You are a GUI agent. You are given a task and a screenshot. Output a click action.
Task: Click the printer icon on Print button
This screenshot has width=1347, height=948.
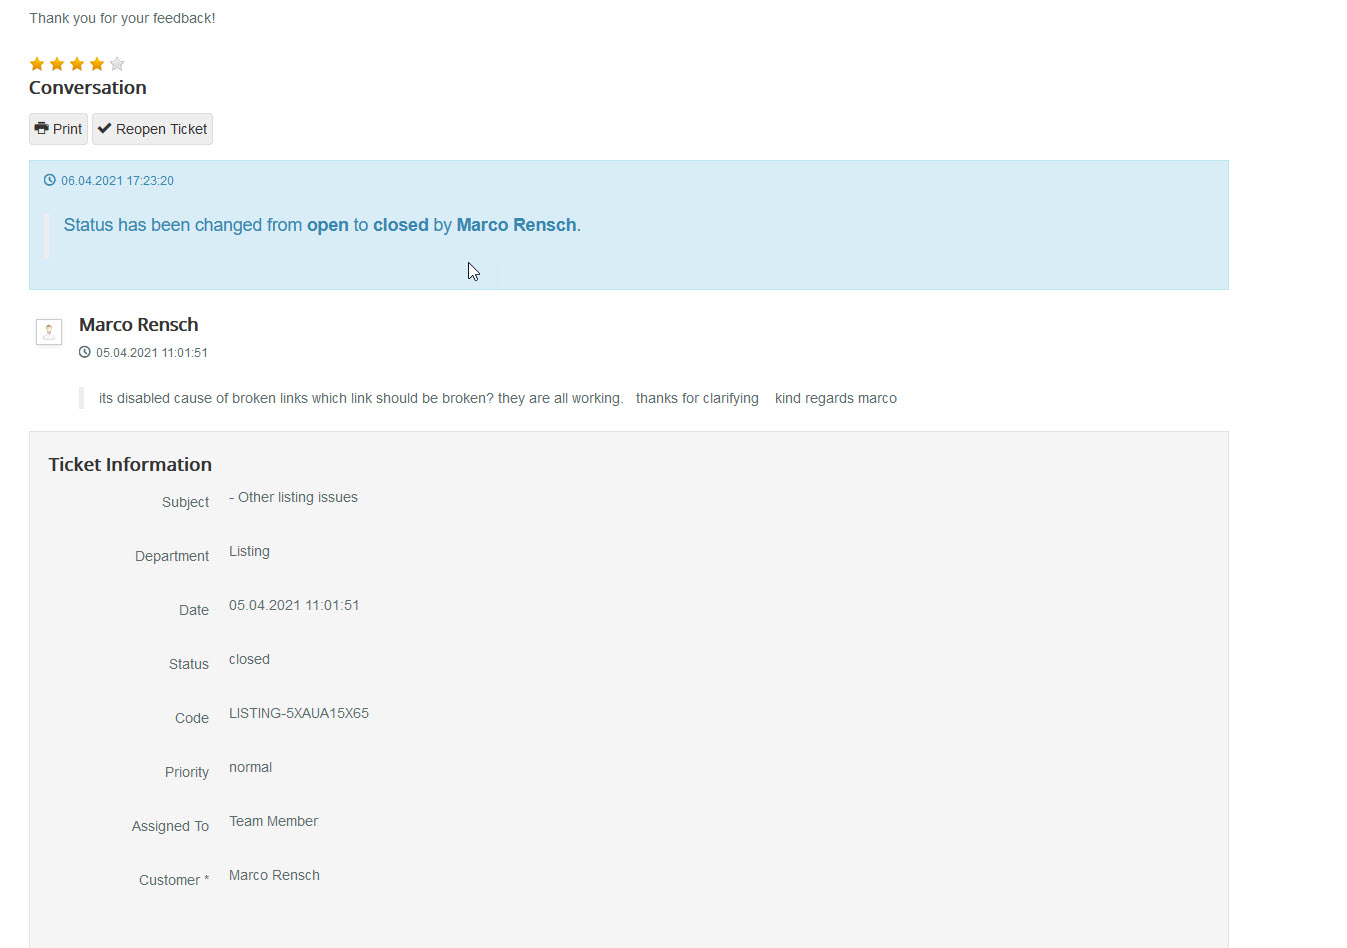coord(40,128)
